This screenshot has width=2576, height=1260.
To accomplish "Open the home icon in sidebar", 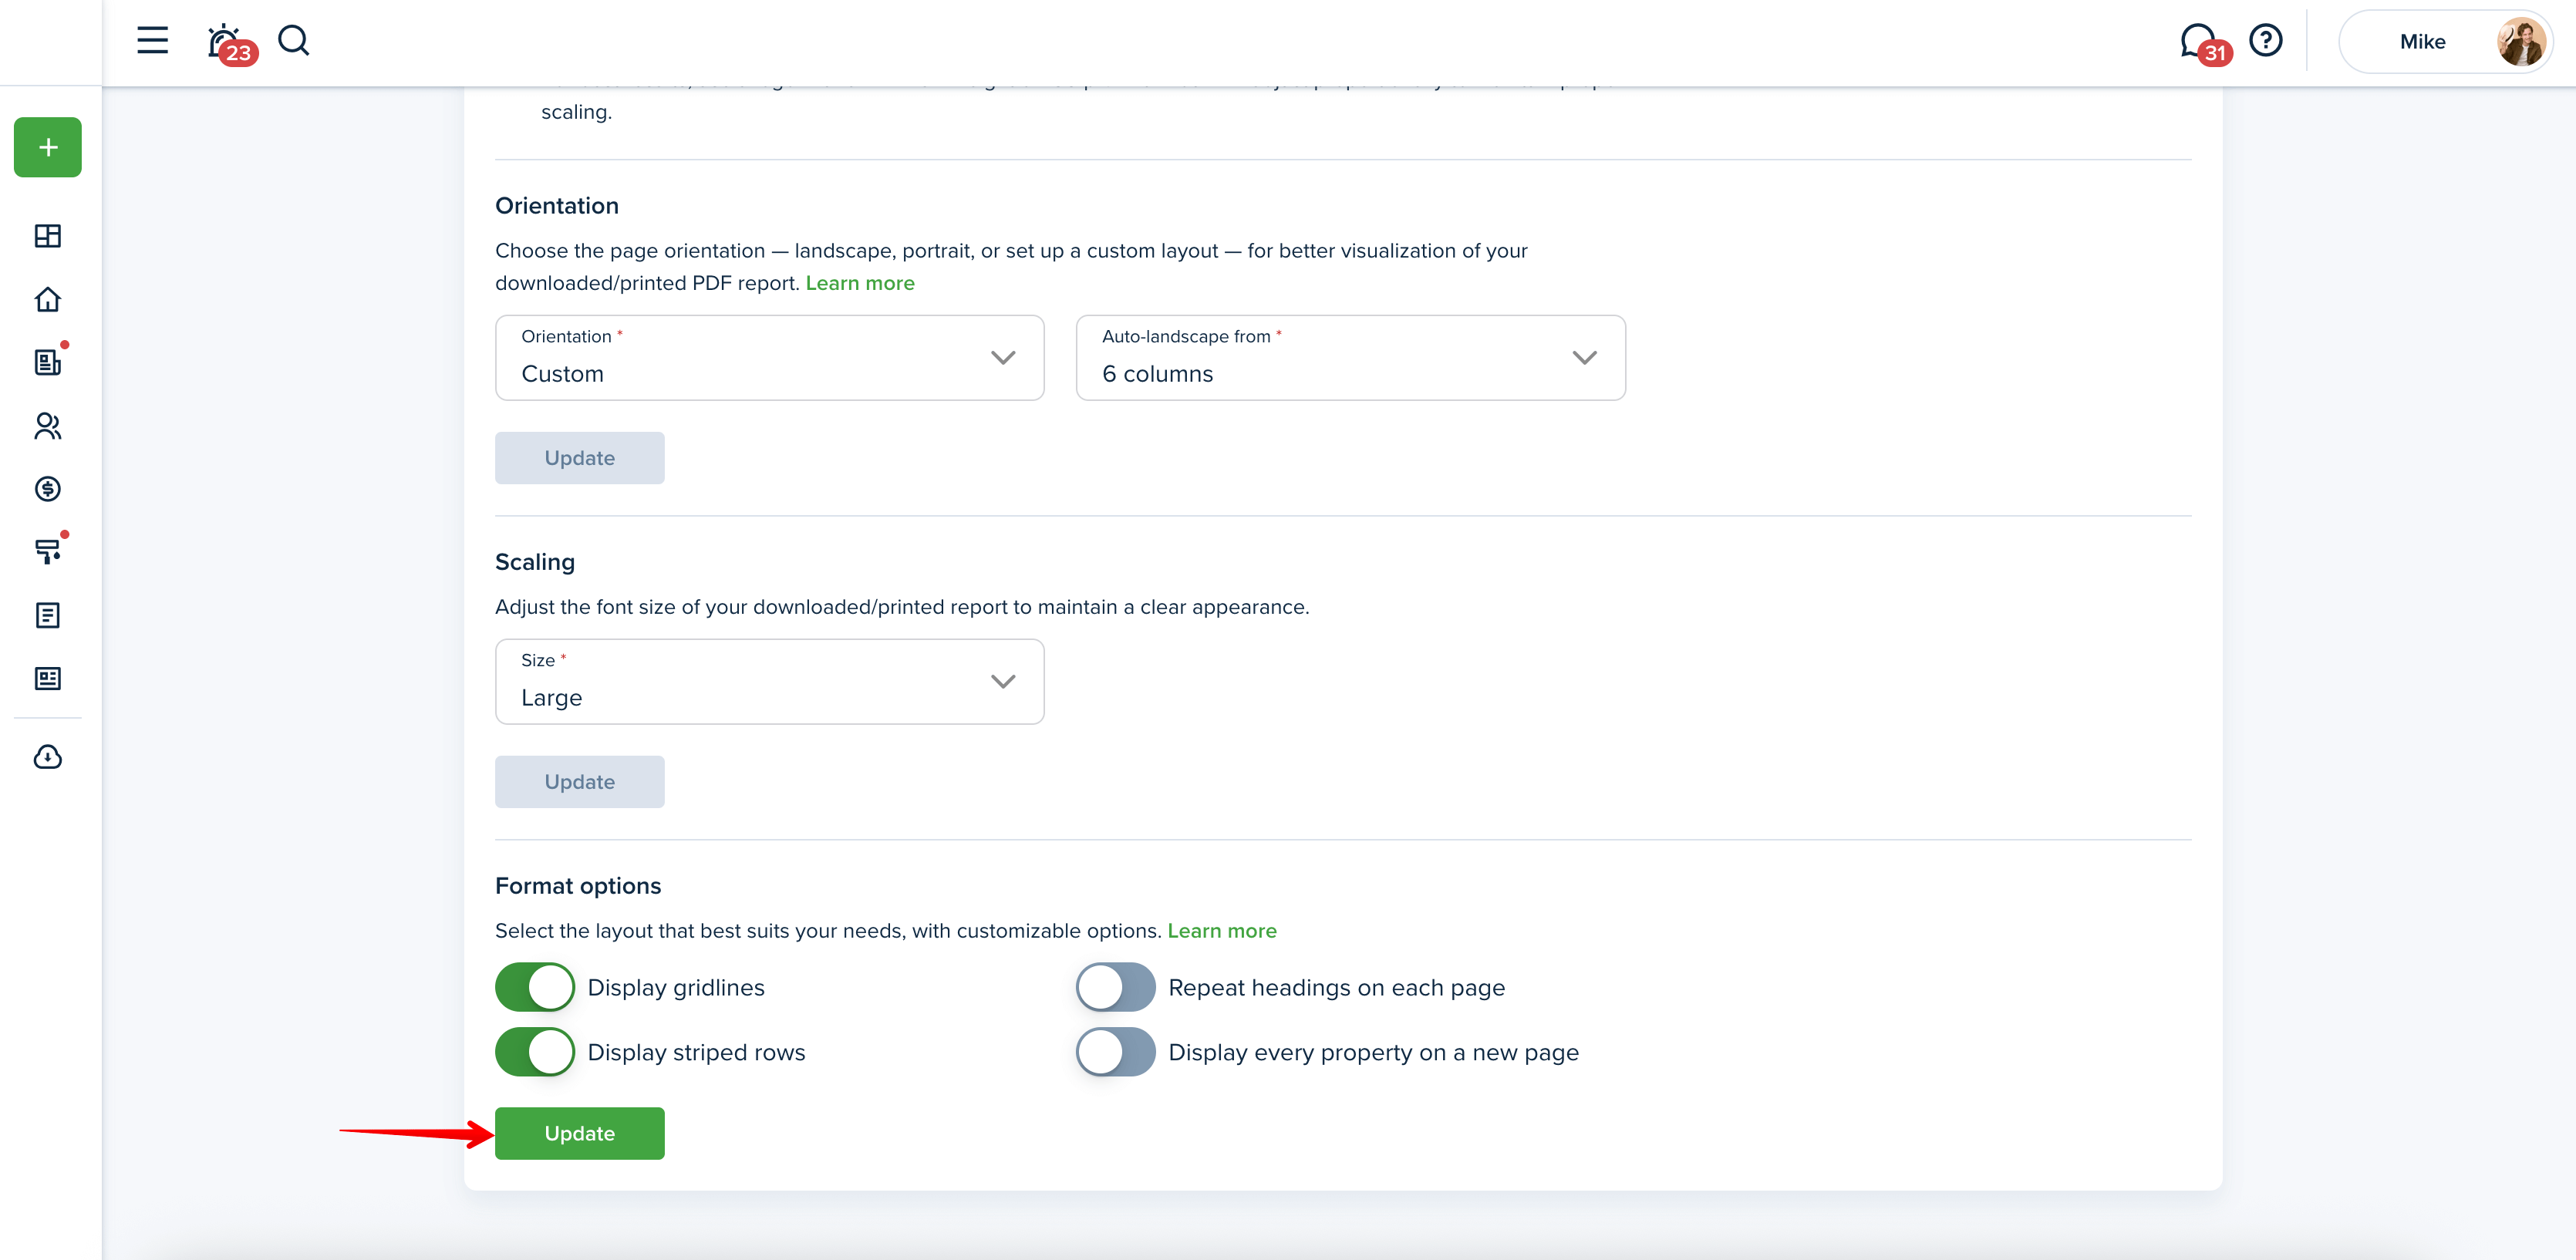I will (x=48, y=299).
